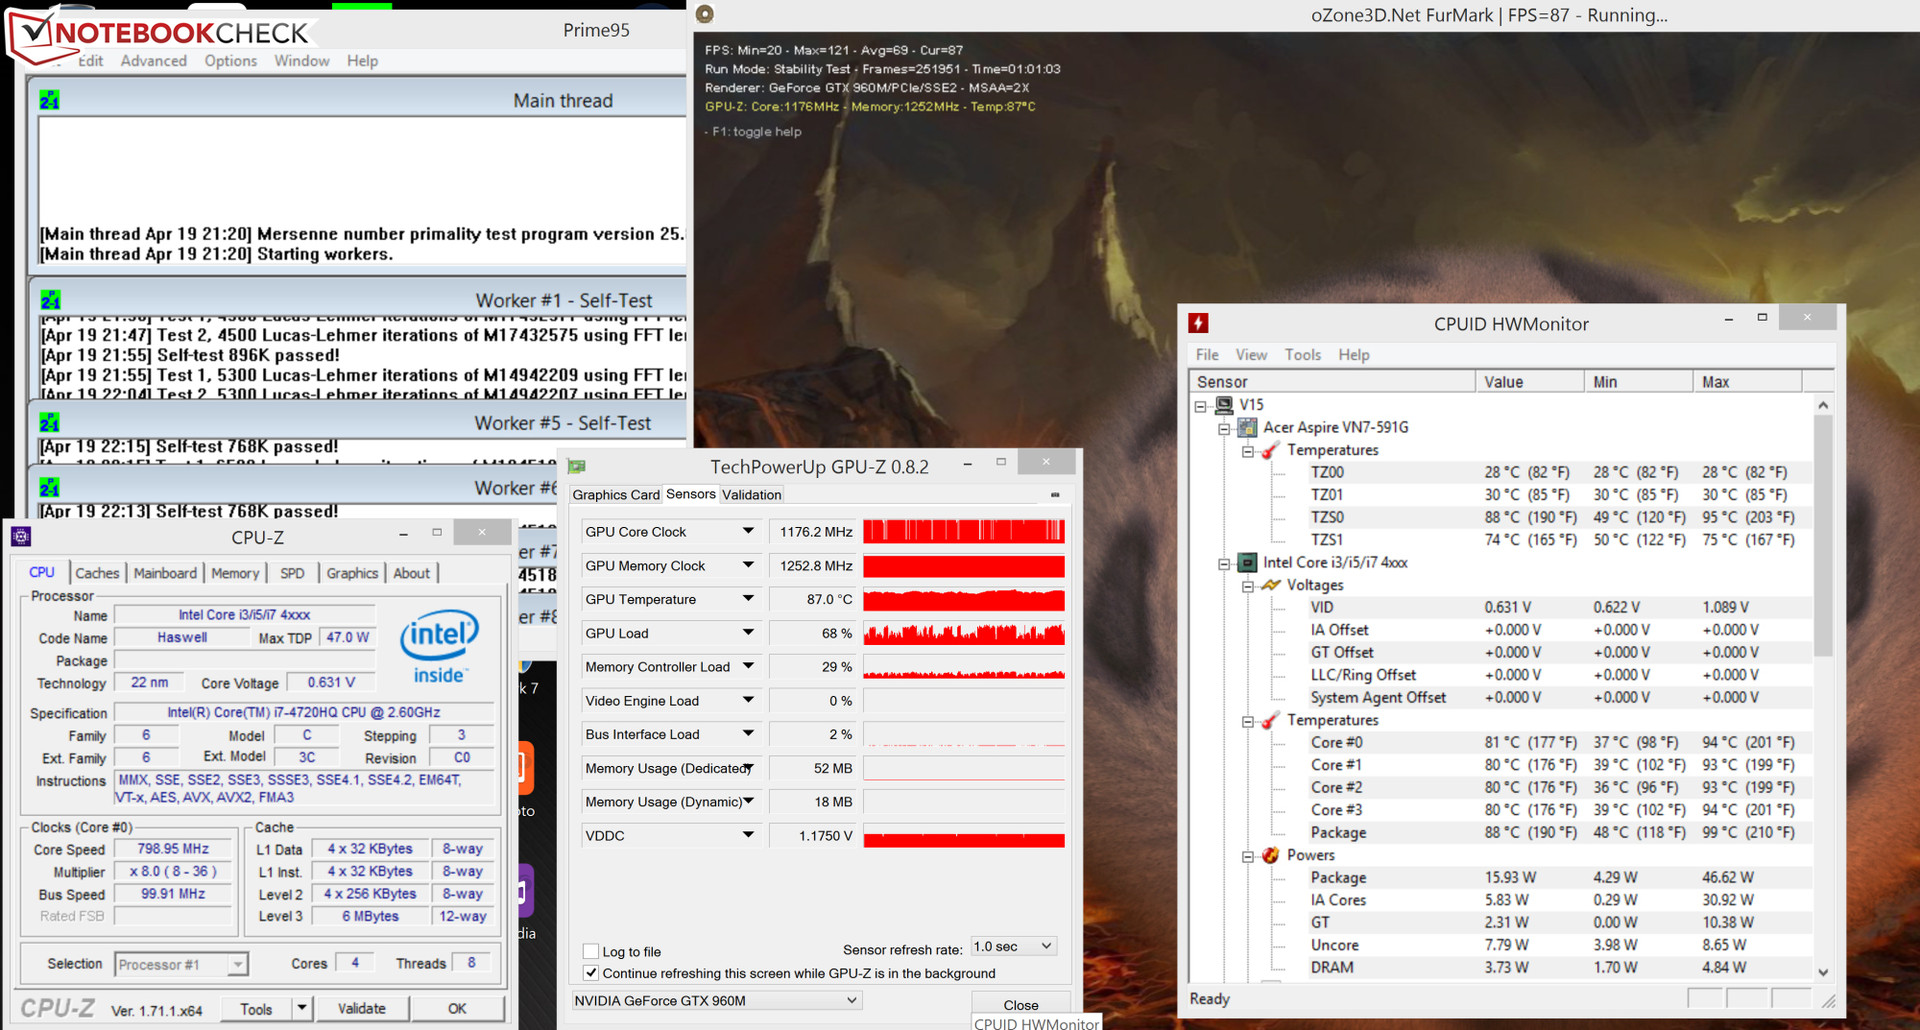This screenshot has height=1030, width=1920.
Task: Click the FurMark title bar icon
Action: (x=705, y=14)
